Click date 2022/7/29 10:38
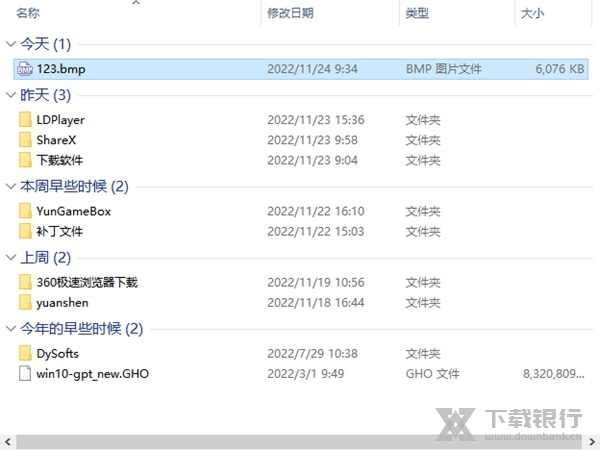Image resolution: width=600 pixels, height=450 pixels. (312, 354)
